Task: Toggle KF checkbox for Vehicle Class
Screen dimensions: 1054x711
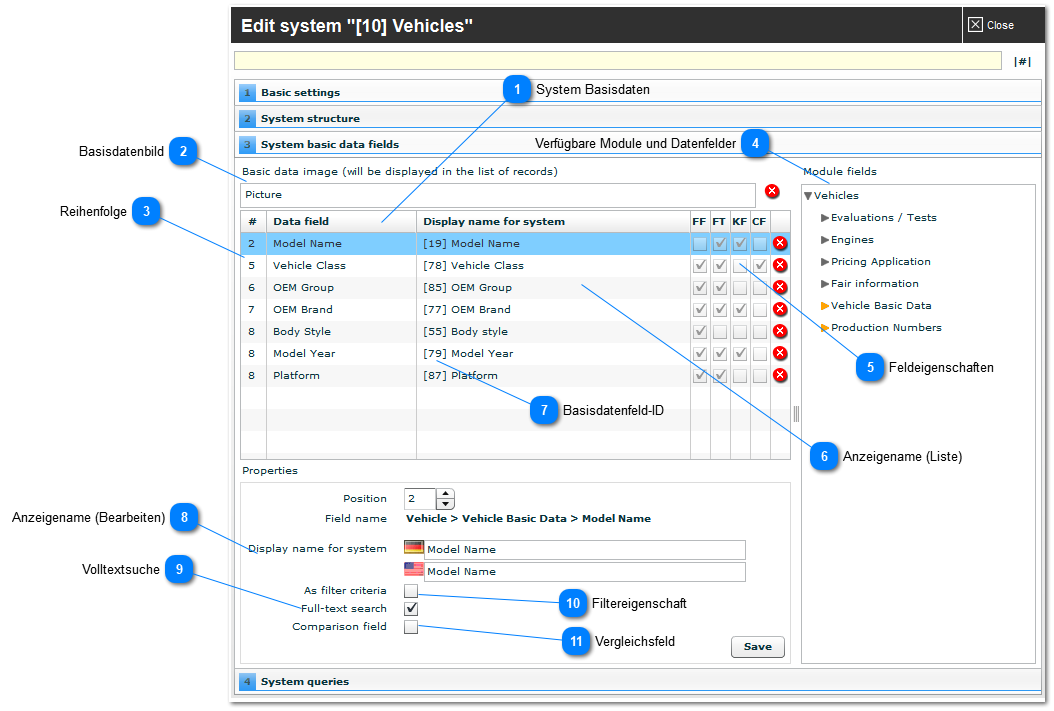Action: coord(740,265)
